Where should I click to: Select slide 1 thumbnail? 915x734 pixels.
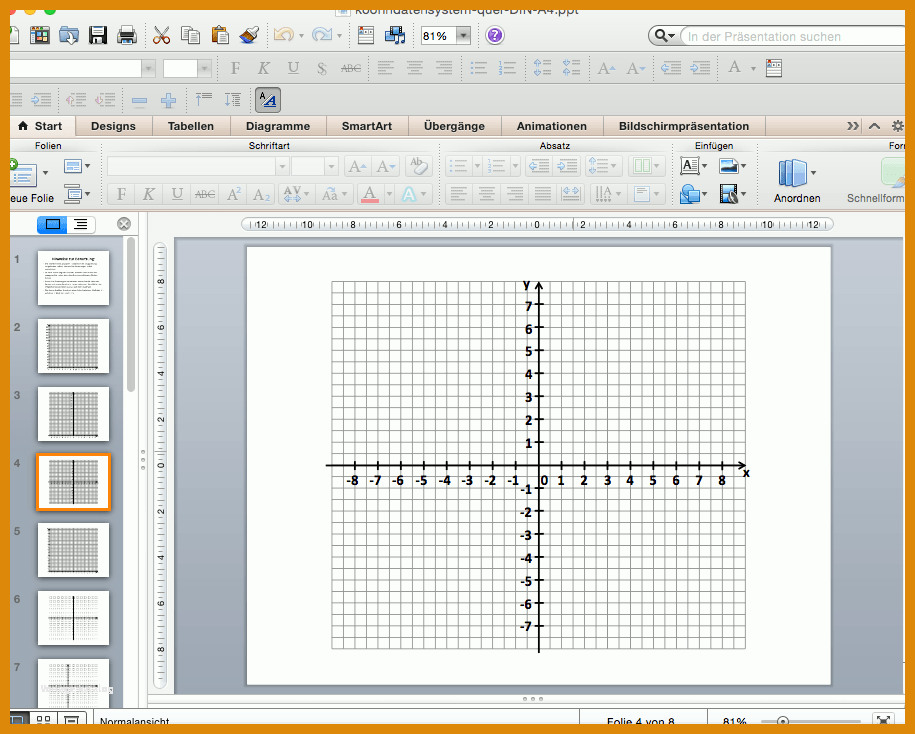click(x=74, y=278)
